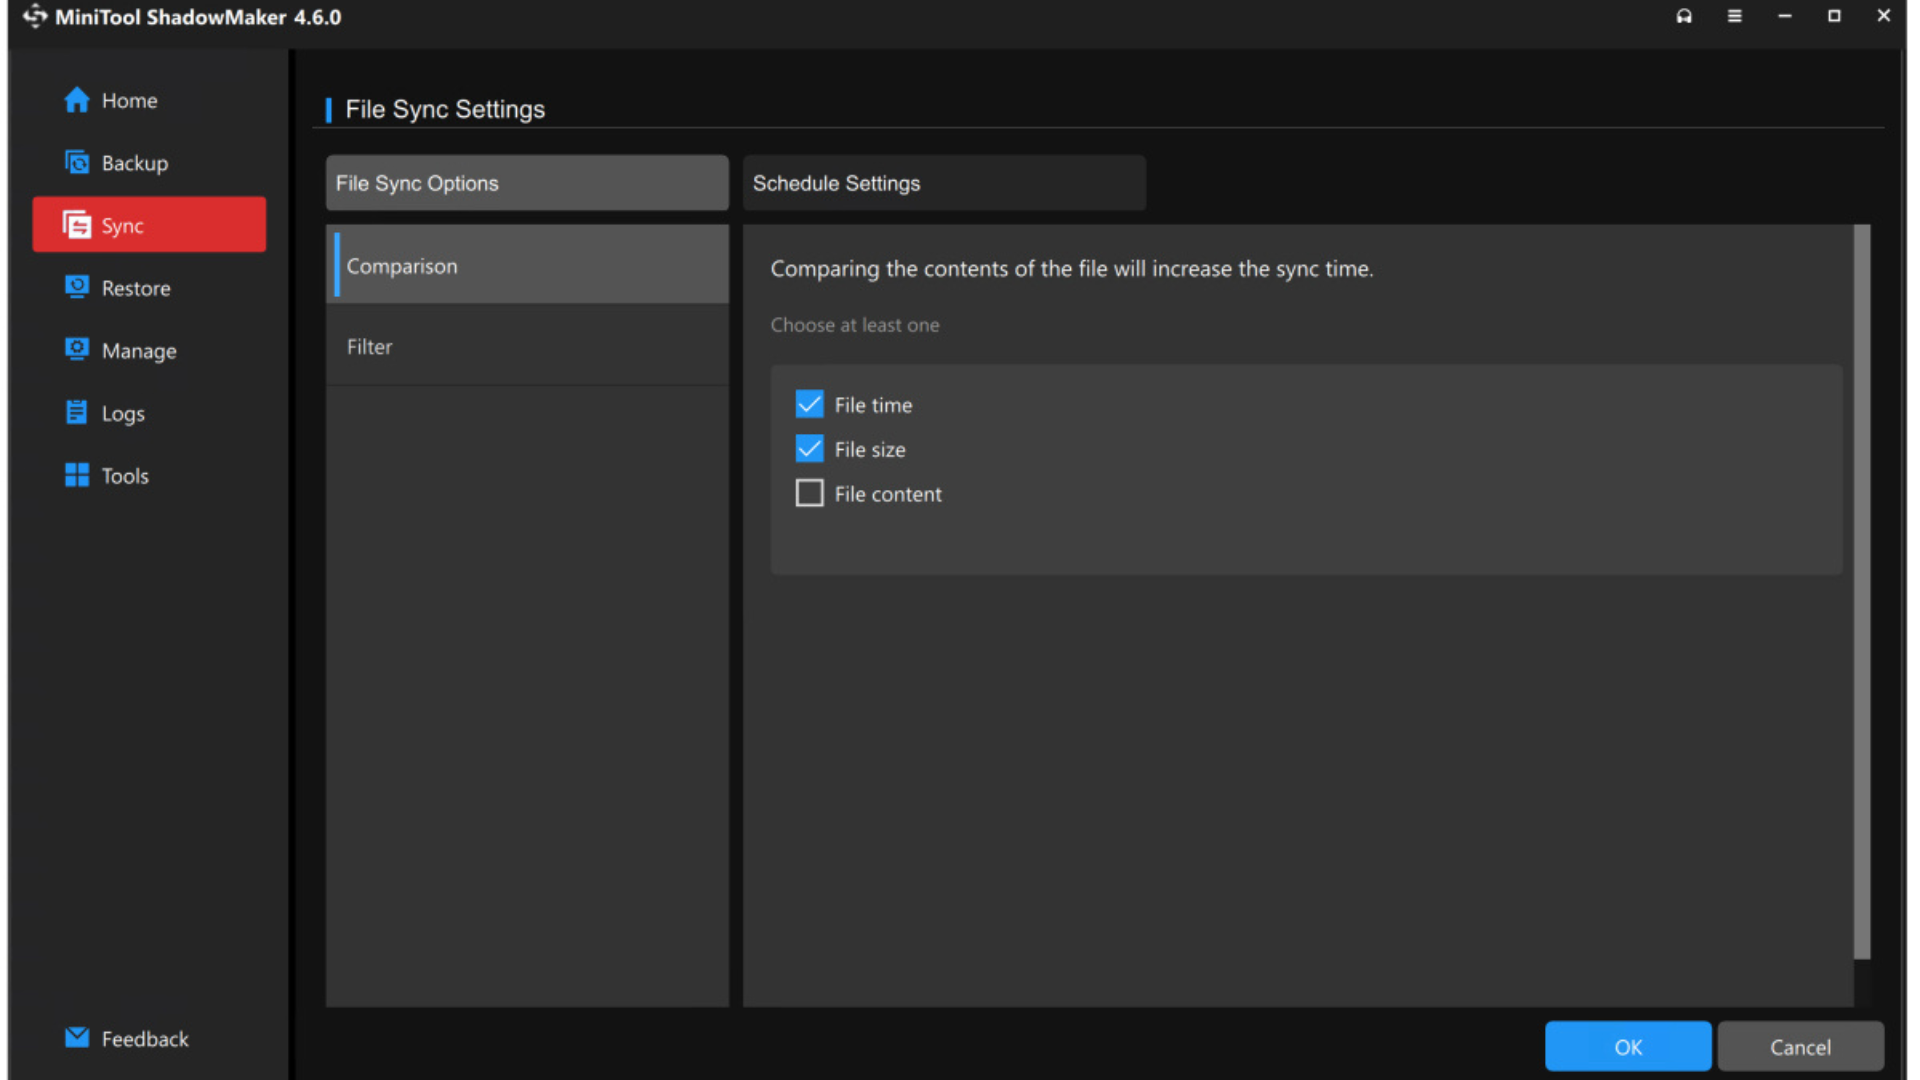The width and height of the screenshot is (1920, 1080).
Task: Open the hamburger menu in title bar
Action: click(x=1734, y=16)
